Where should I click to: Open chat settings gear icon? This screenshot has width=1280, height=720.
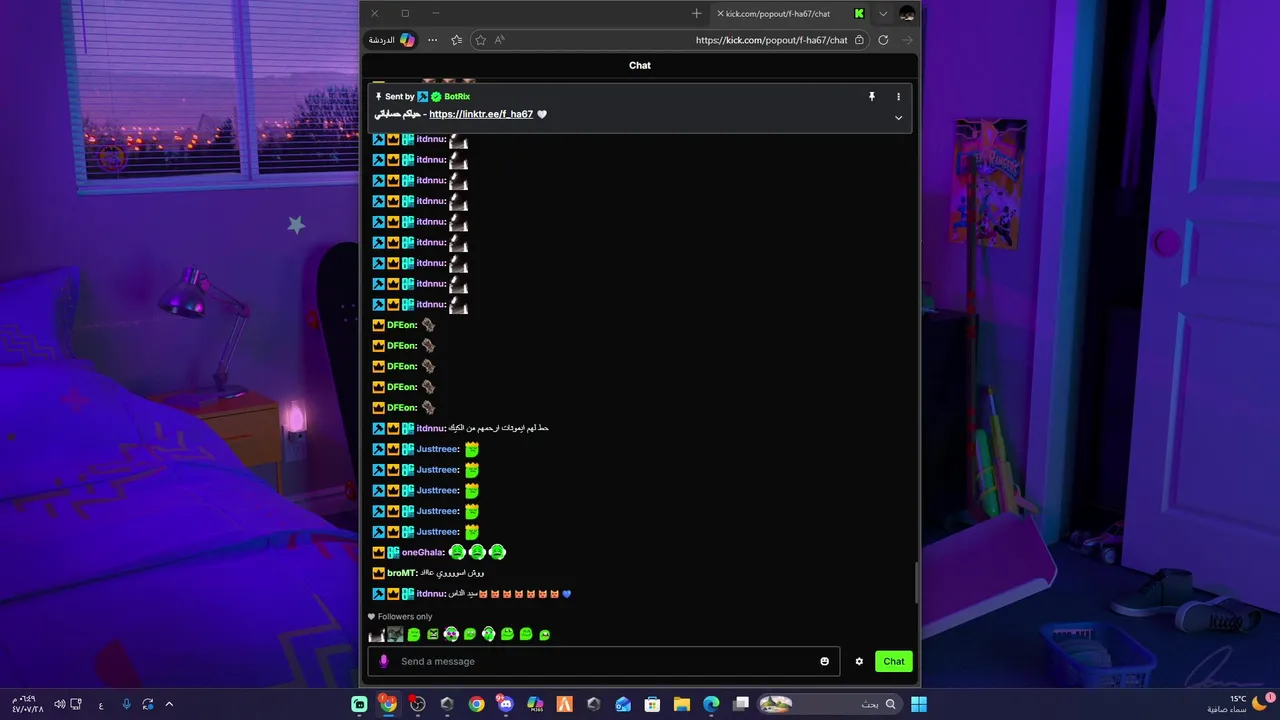point(858,661)
